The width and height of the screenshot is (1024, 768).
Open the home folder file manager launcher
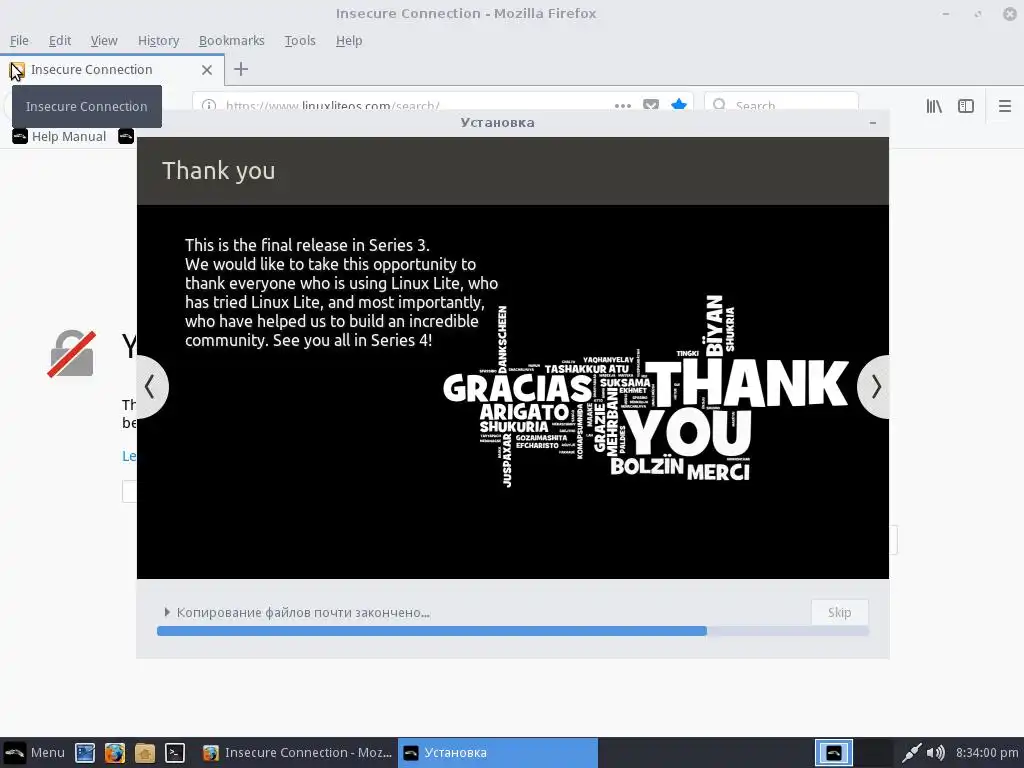(x=145, y=753)
